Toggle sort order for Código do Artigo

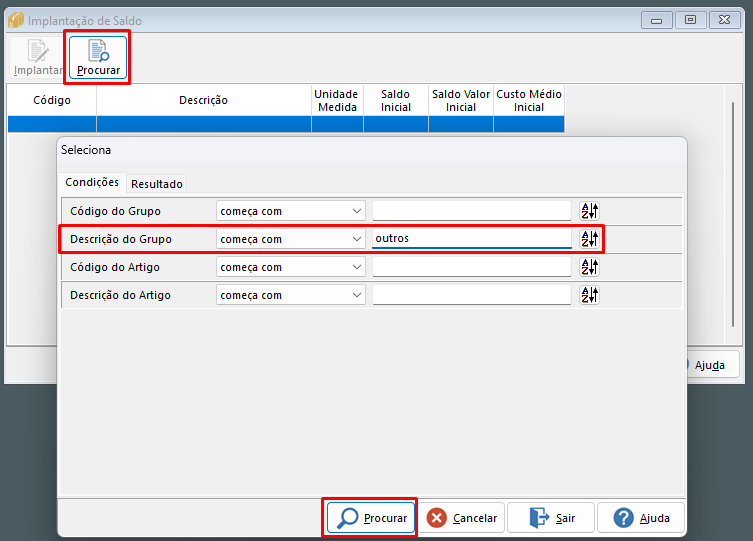(x=590, y=267)
